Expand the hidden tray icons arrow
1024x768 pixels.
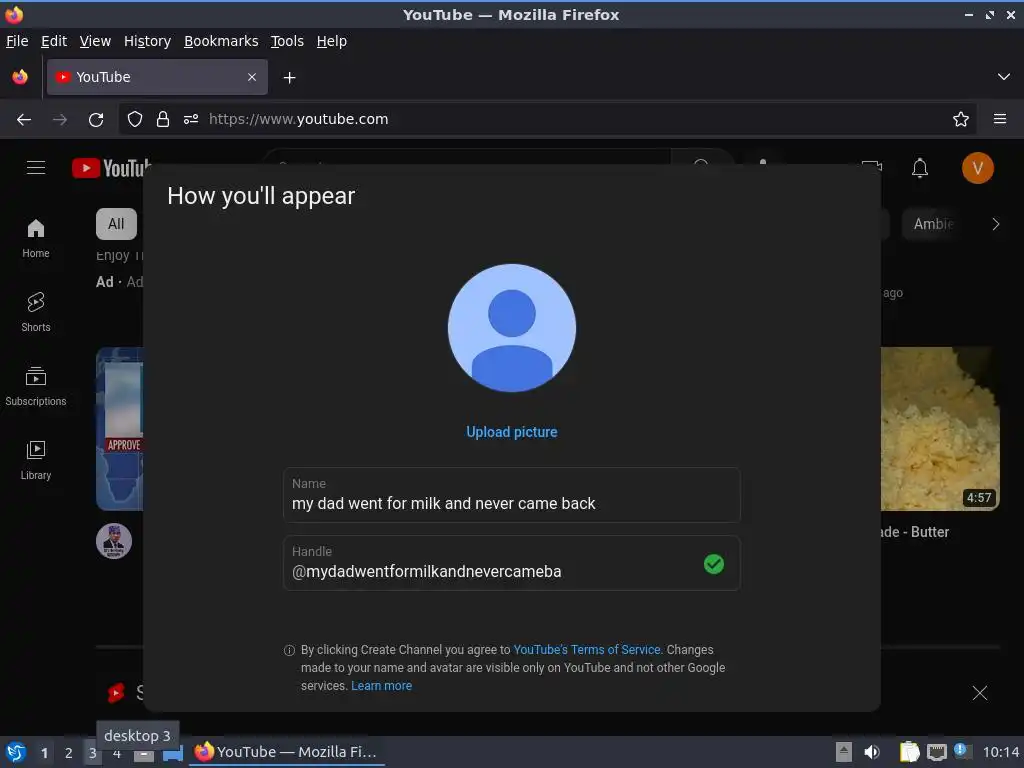coord(844,752)
